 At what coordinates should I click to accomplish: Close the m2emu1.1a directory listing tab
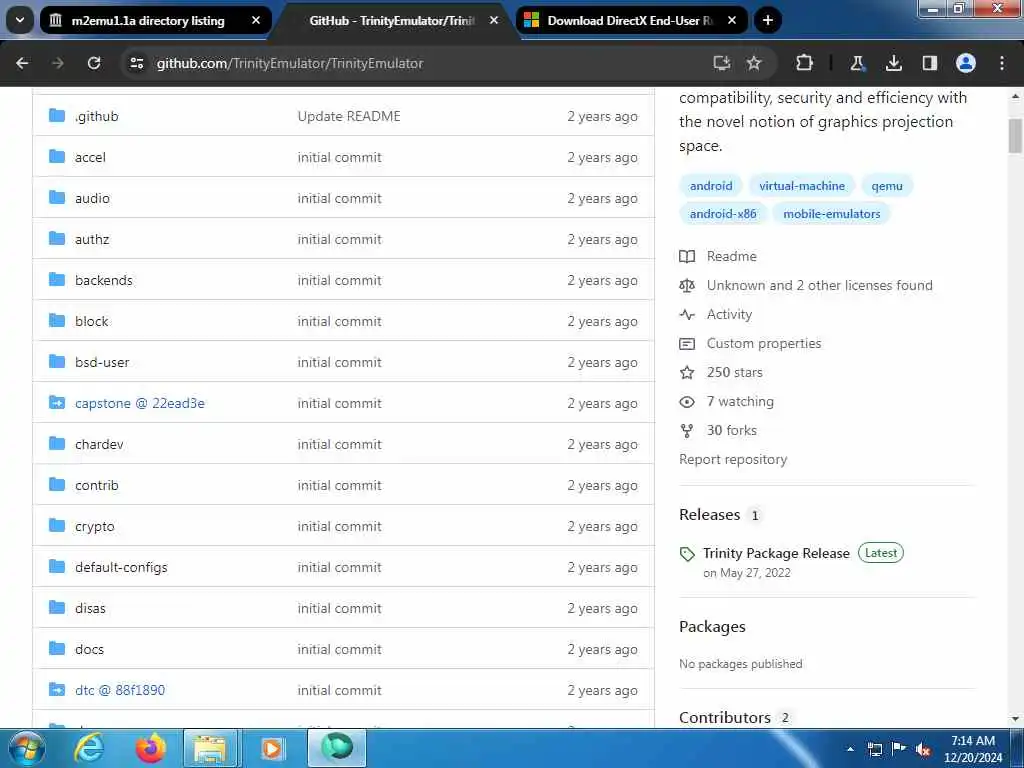(256, 20)
